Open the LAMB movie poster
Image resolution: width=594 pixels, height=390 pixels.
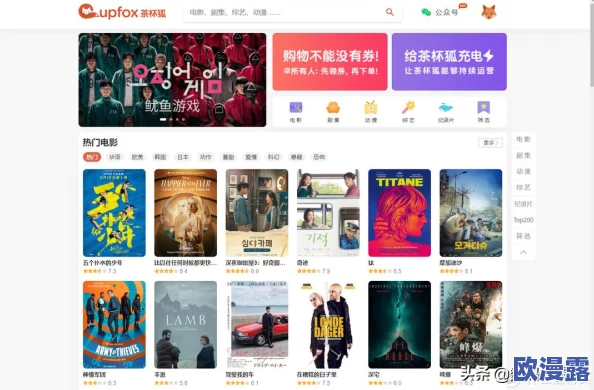click(x=186, y=324)
